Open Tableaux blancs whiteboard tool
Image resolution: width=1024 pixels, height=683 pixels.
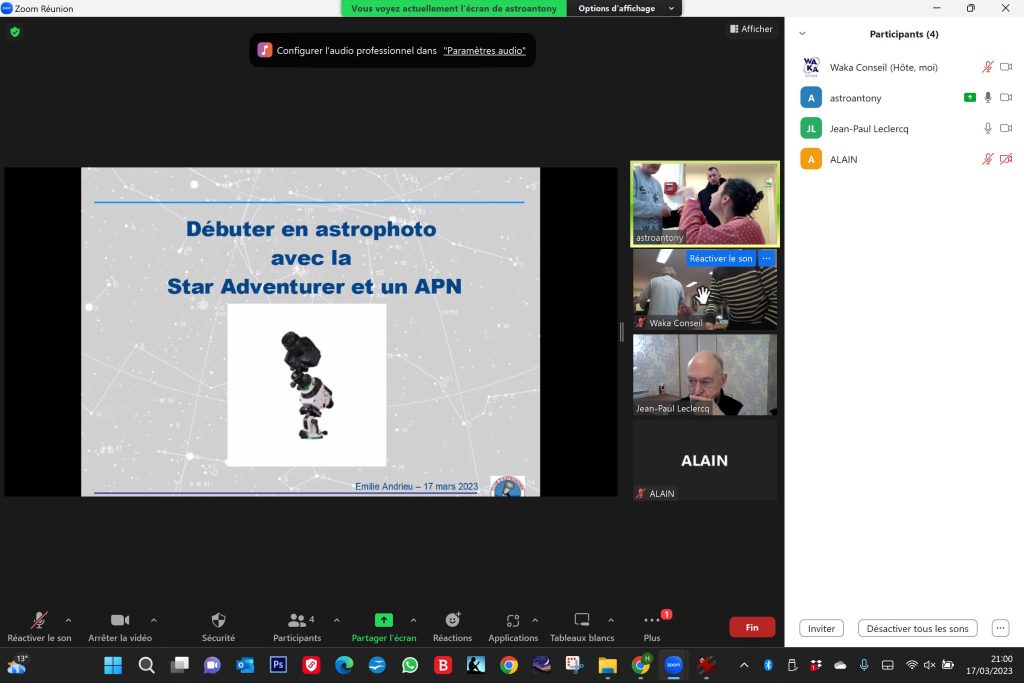point(582,627)
